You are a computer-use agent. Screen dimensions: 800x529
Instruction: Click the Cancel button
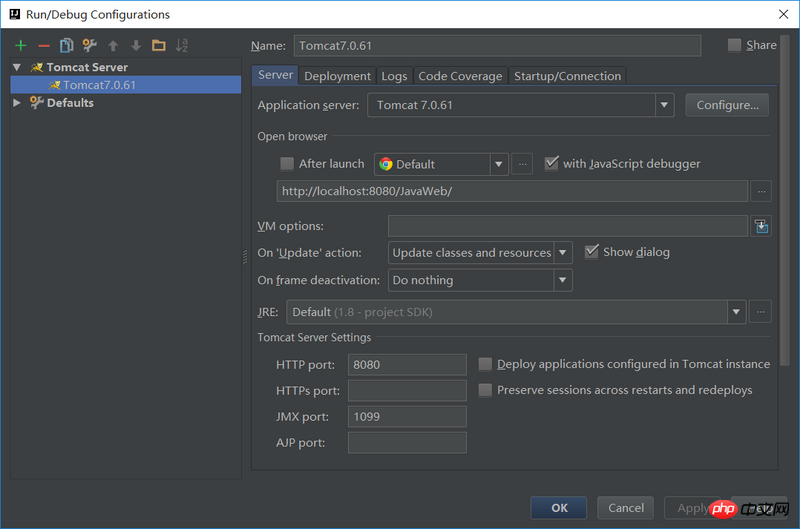click(626, 508)
